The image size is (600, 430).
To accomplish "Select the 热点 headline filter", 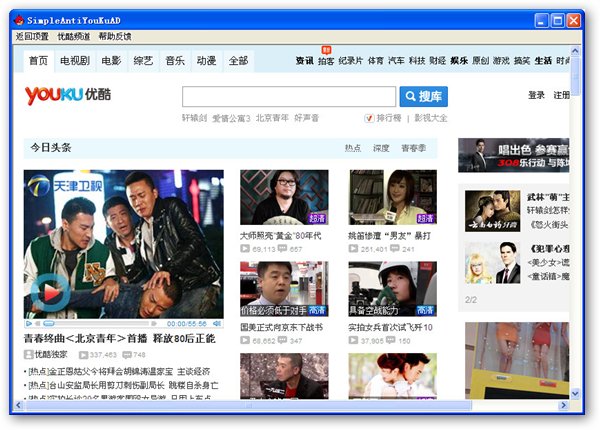I will 353,148.
